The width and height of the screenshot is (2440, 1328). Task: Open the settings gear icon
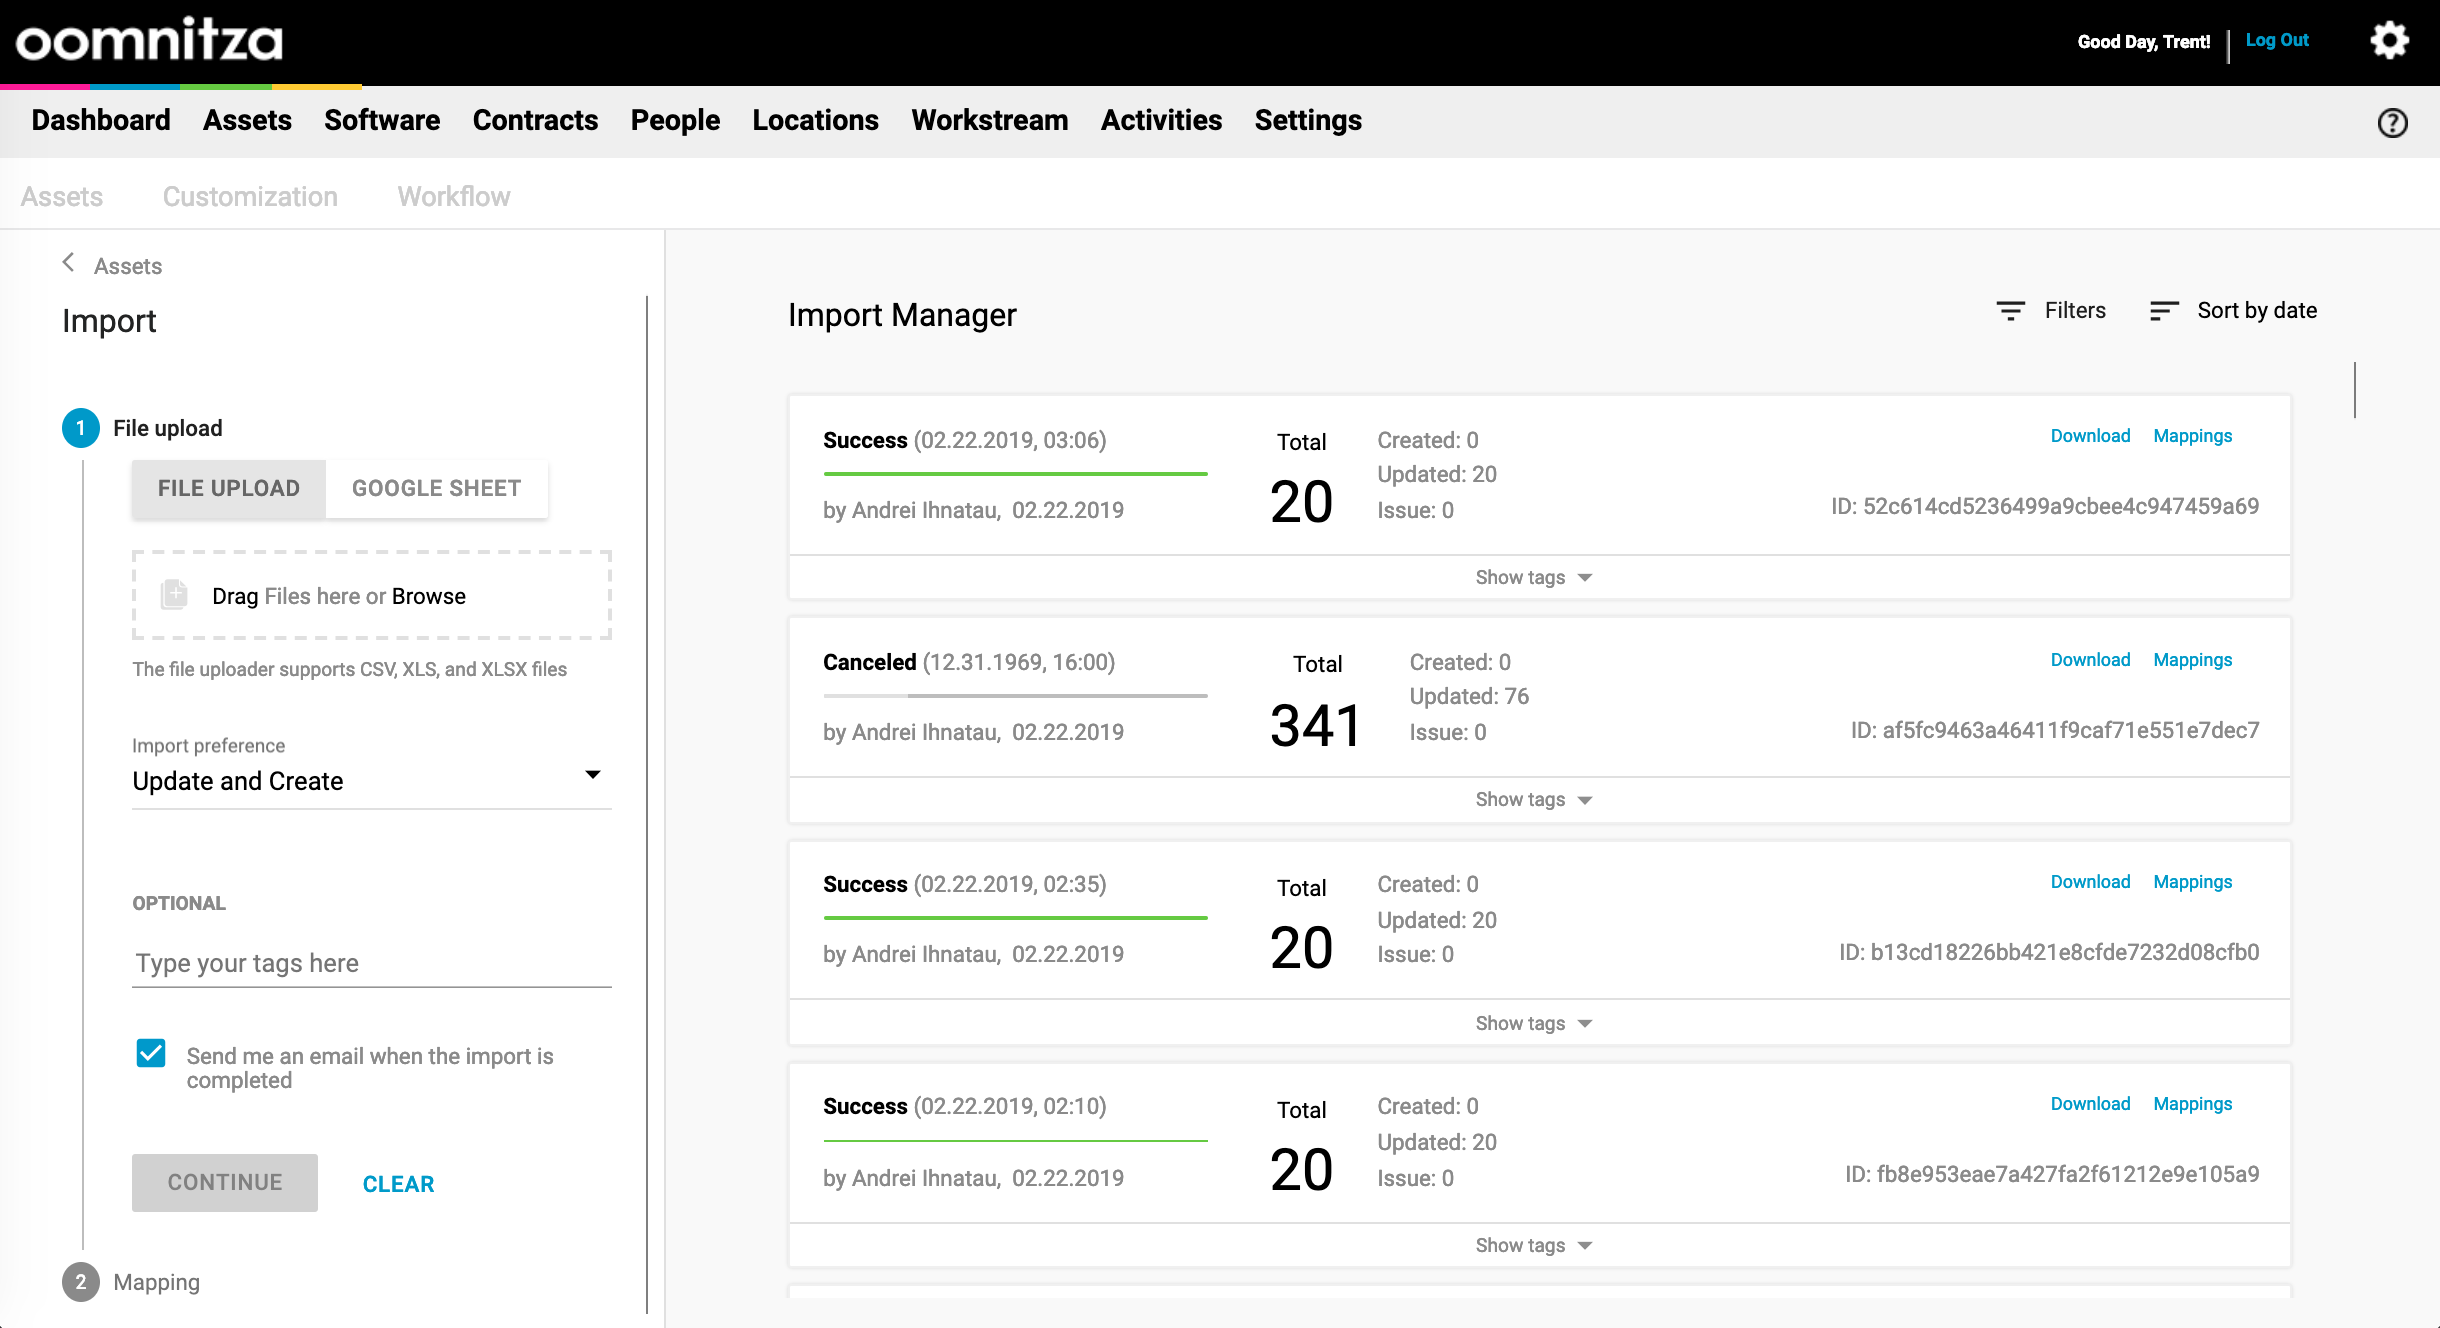point(2389,41)
